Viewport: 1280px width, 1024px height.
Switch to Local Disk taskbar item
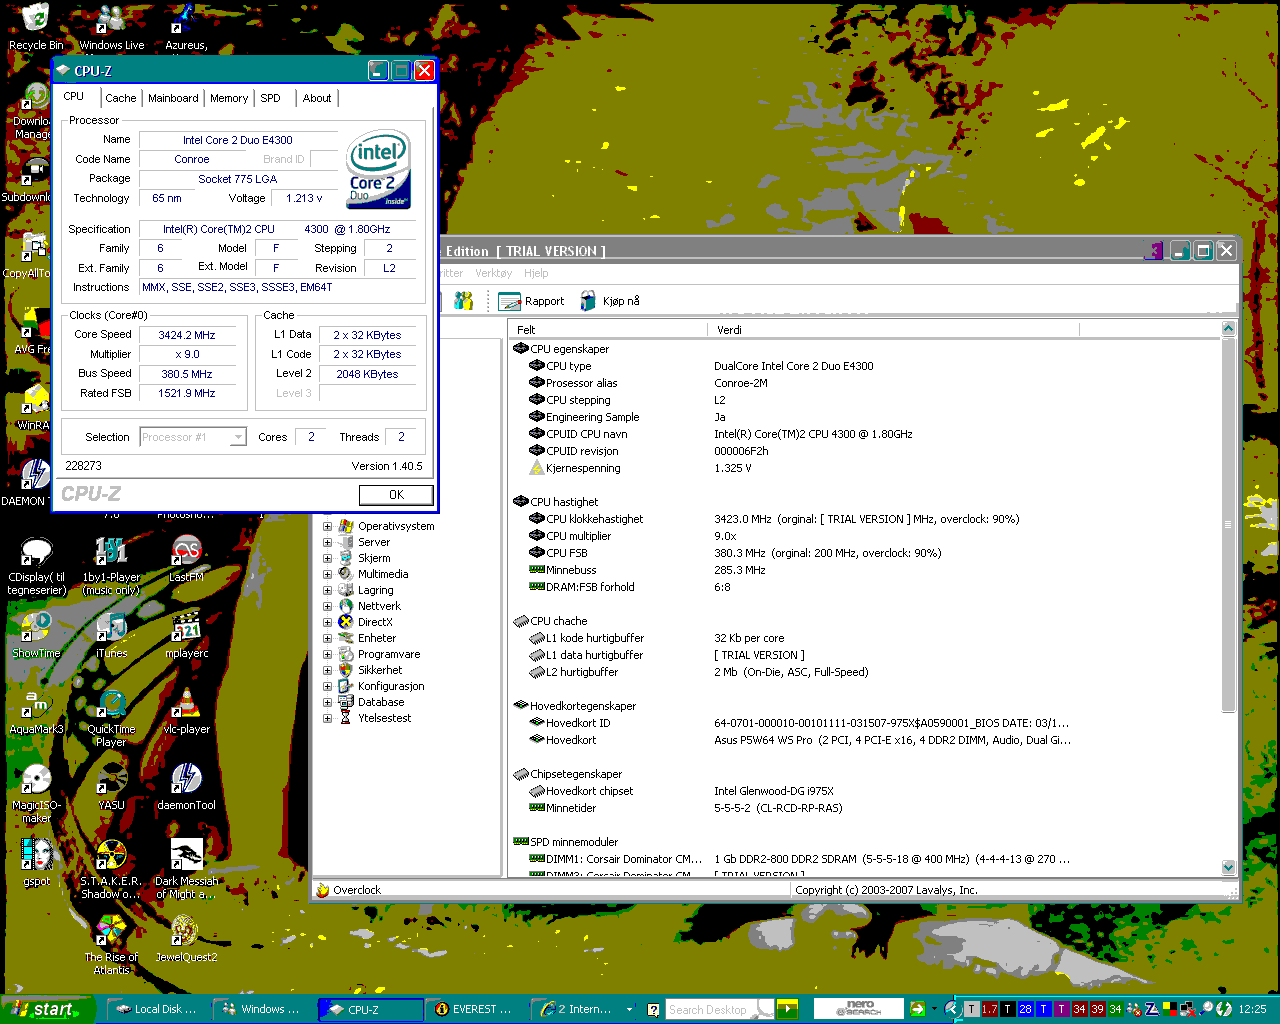pyautogui.click(x=156, y=1009)
